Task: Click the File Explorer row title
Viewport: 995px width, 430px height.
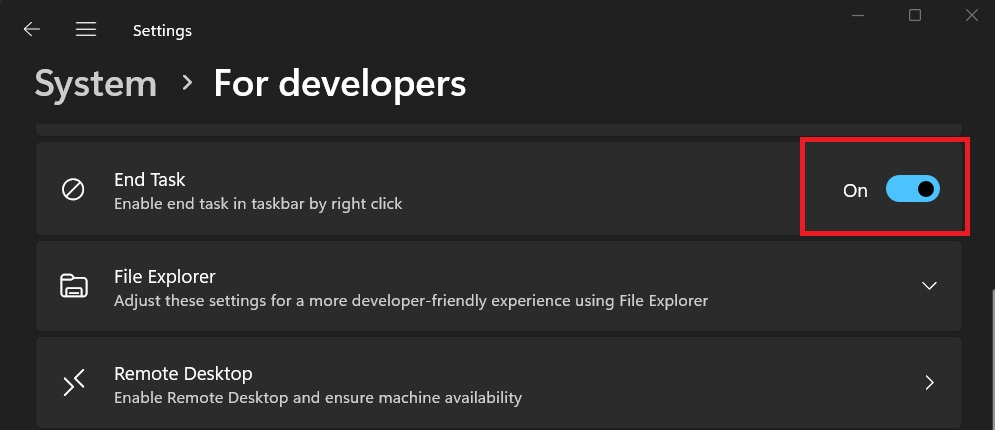Action: [165, 276]
